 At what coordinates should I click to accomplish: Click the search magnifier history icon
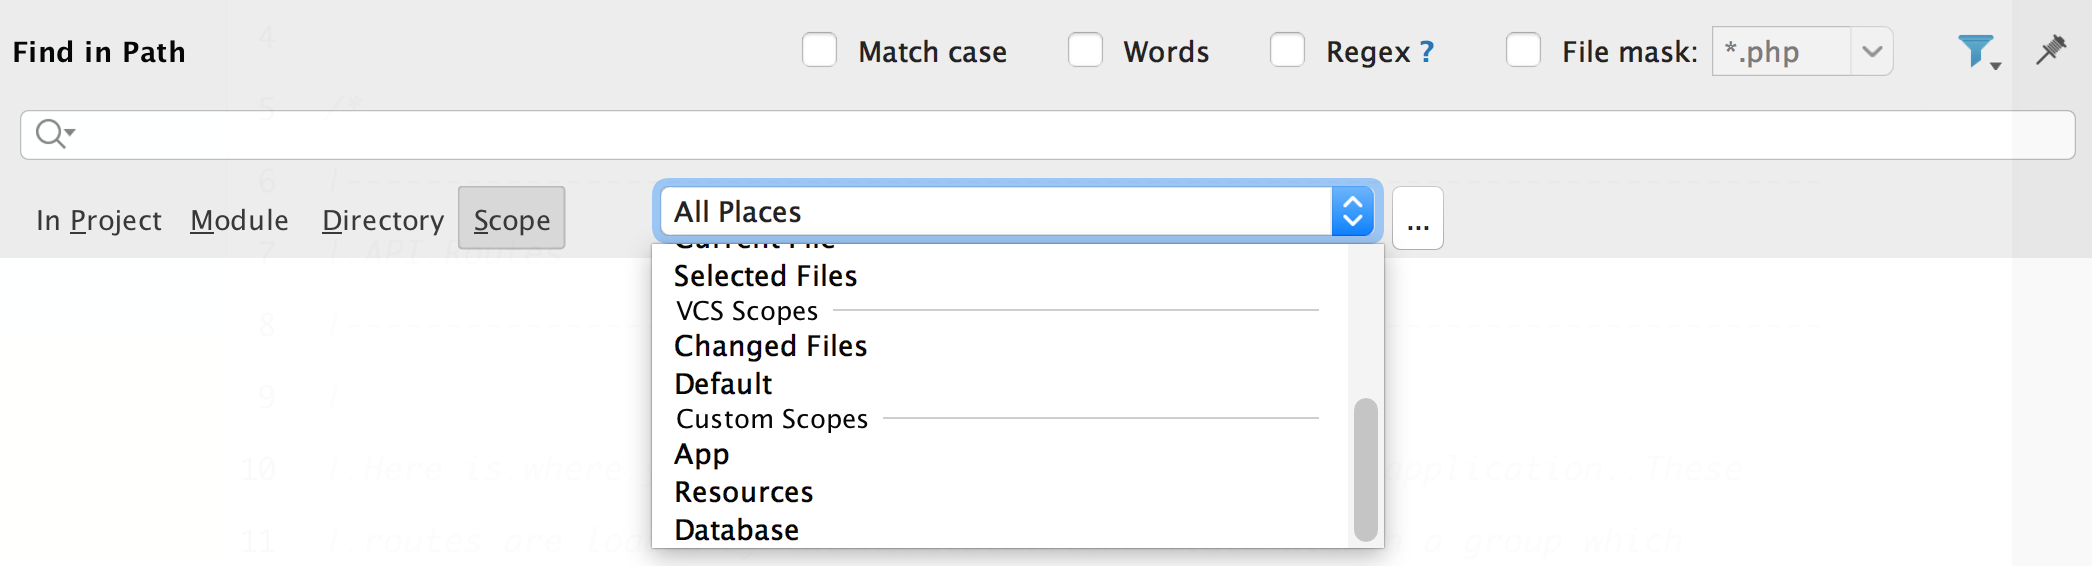click(x=54, y=133)
